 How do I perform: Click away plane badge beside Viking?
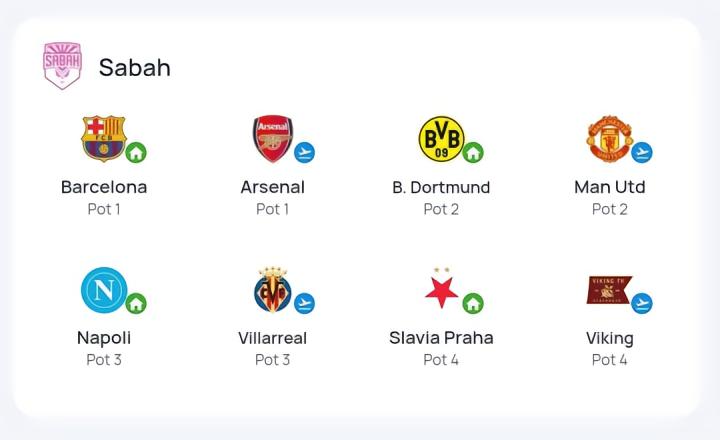(x=641, y=303)
